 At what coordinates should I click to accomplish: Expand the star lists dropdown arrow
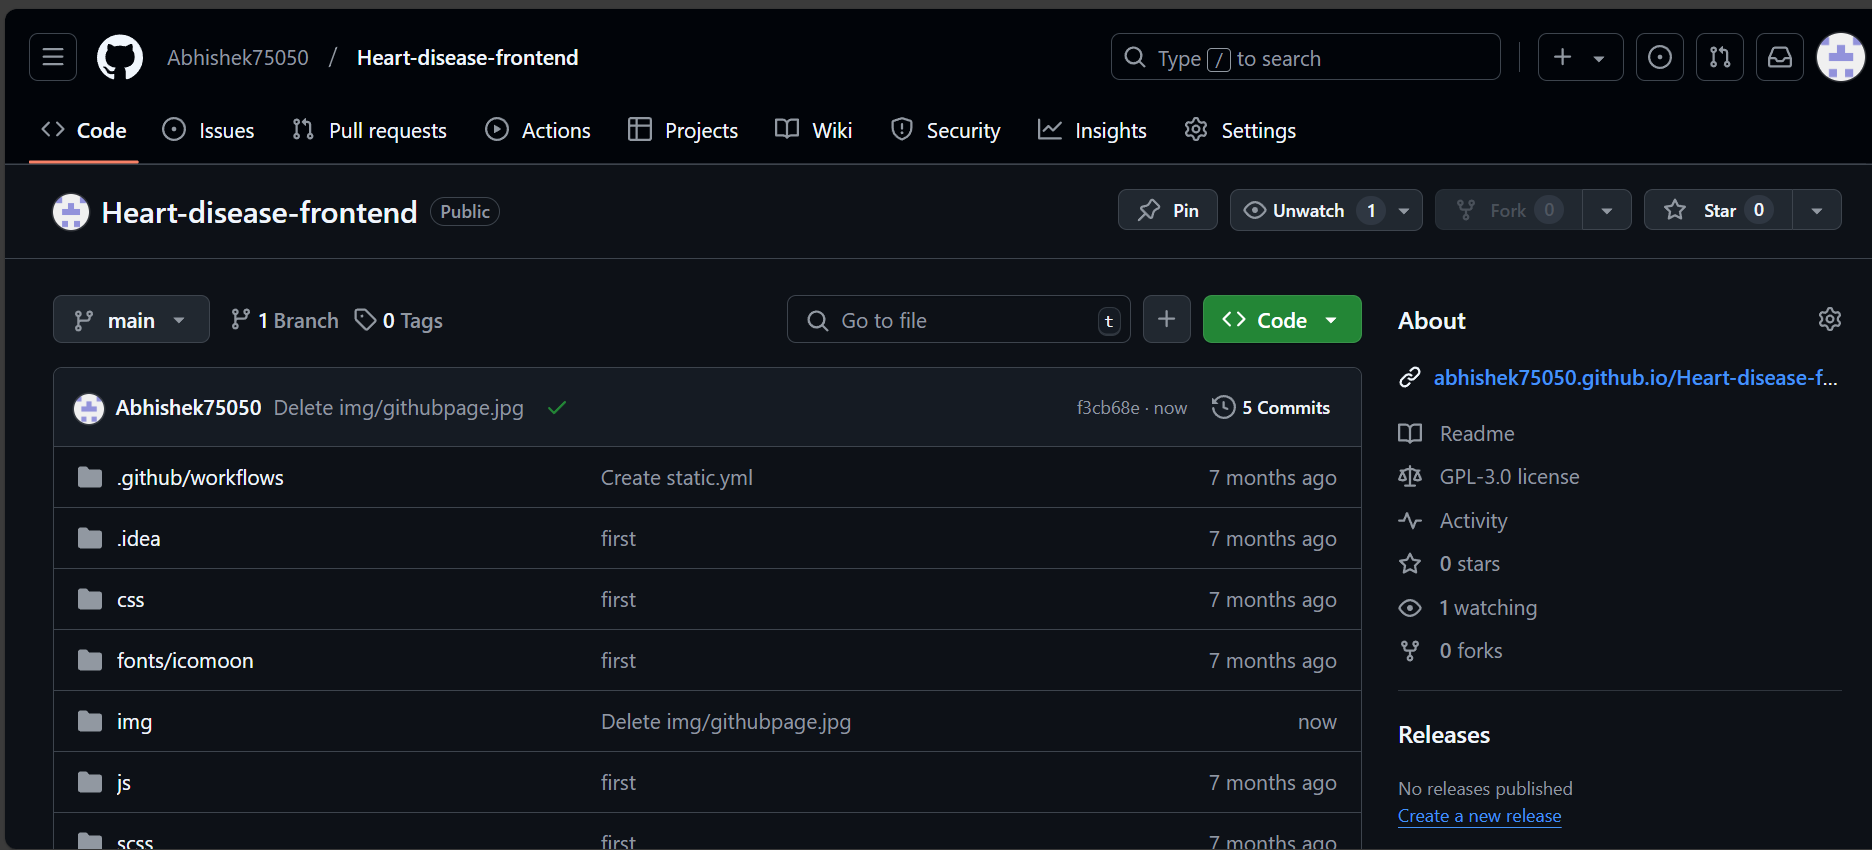[1816, 210]
